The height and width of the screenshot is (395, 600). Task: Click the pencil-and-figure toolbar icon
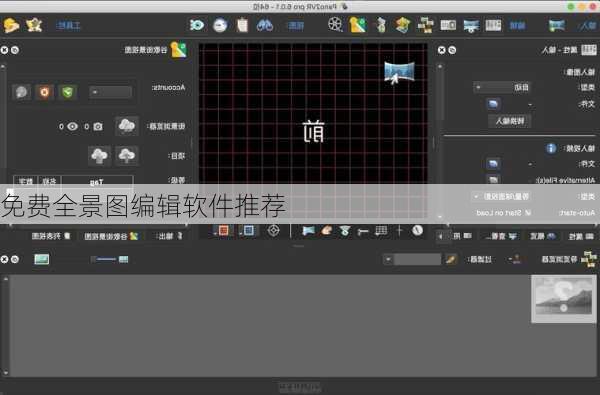point(381,25)
